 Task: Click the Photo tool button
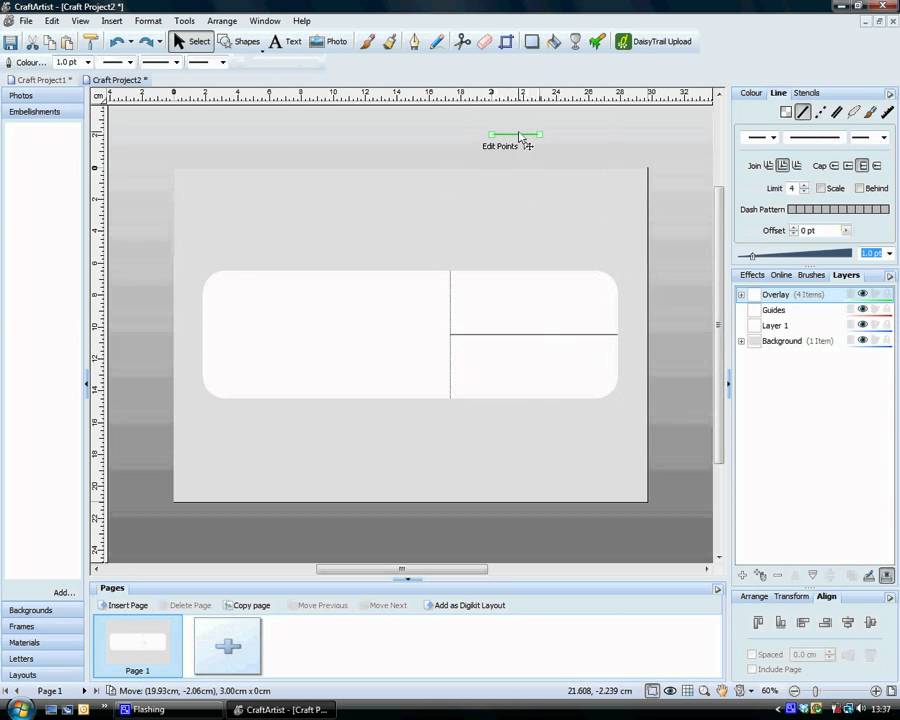pyautogui.click(x=328, y=41)
